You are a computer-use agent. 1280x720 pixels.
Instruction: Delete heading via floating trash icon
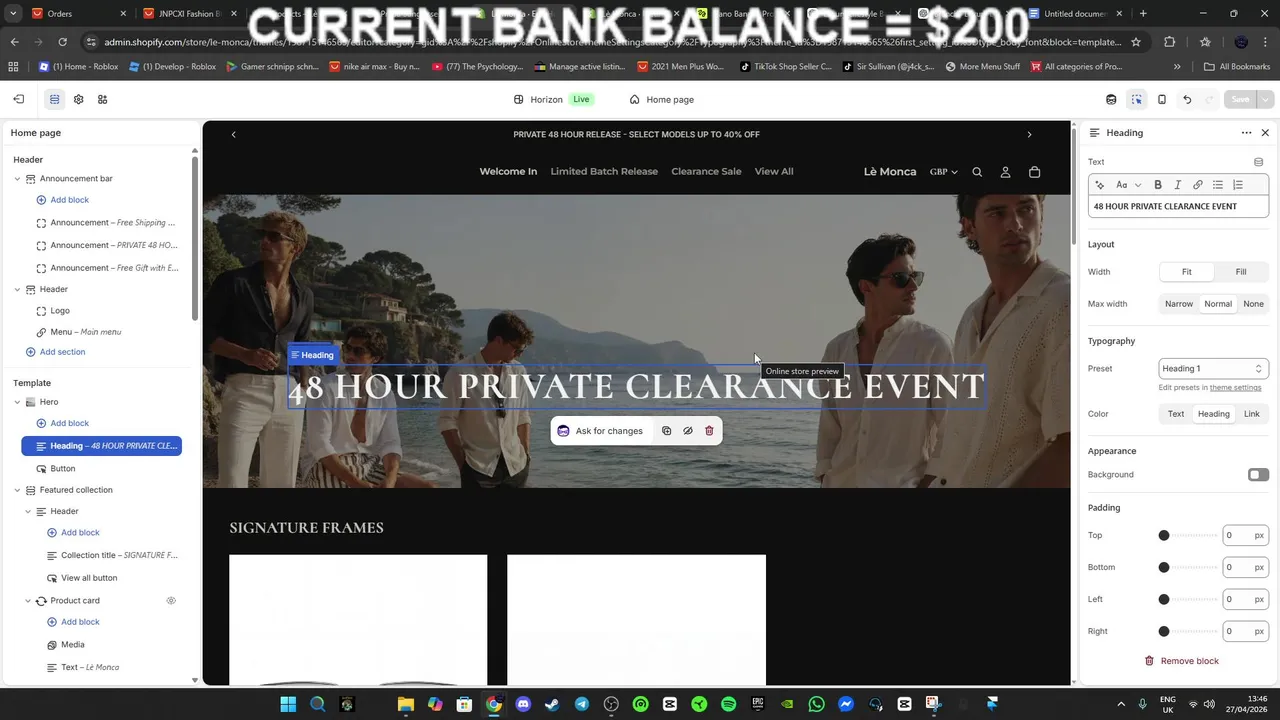click(709, 431)
